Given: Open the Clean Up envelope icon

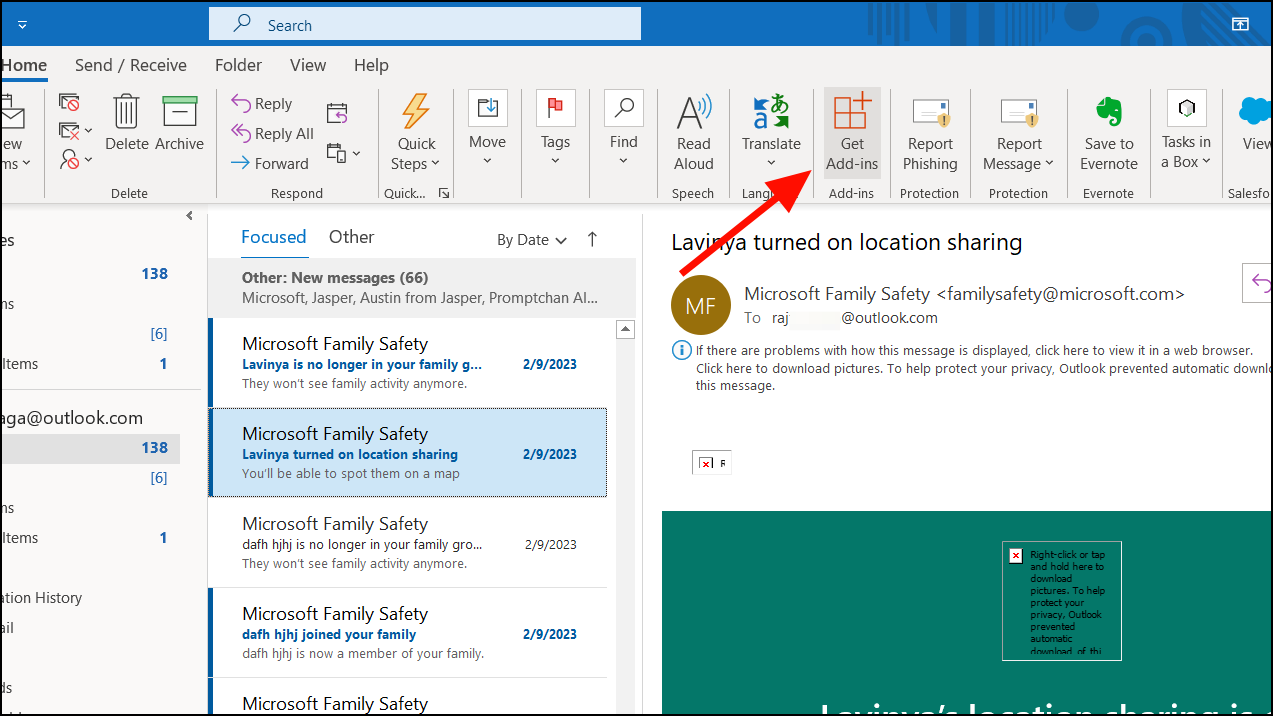Looking at the screenshot, I should 69,130.
